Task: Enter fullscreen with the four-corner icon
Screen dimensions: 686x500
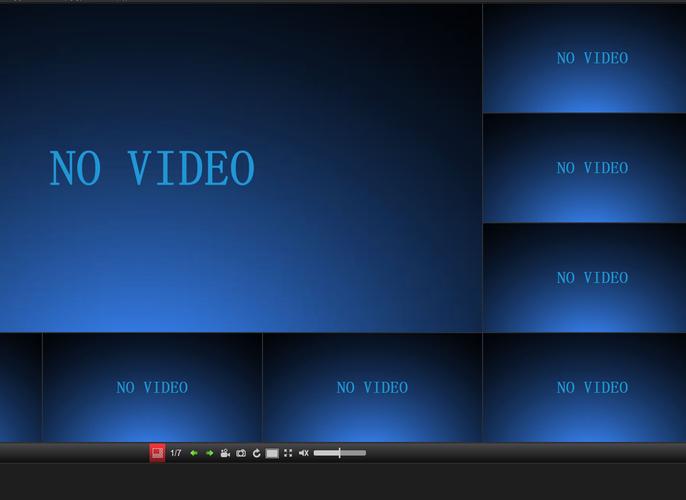Action: pos(288,453)
